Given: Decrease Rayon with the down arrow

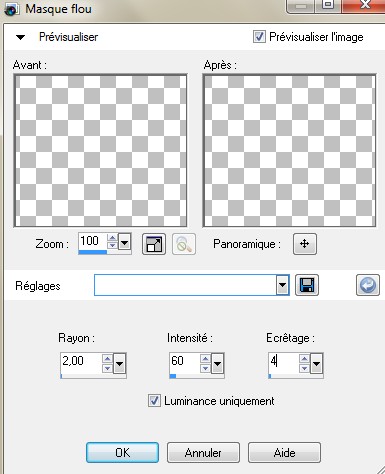Looking at the screenshot, I should [107, 368].
